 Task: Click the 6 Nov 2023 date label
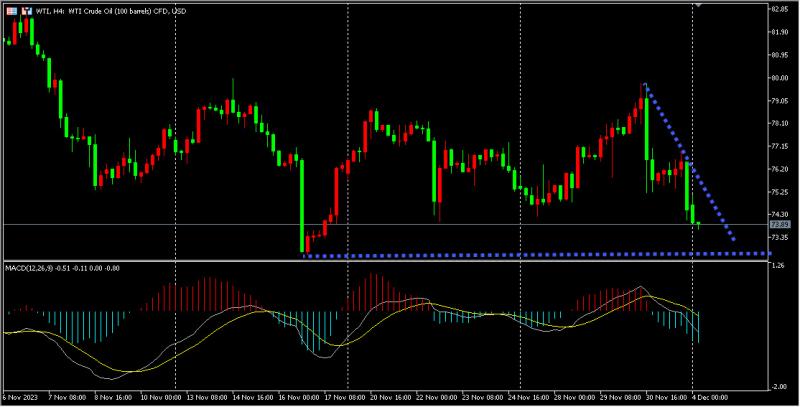click(18, 397)
